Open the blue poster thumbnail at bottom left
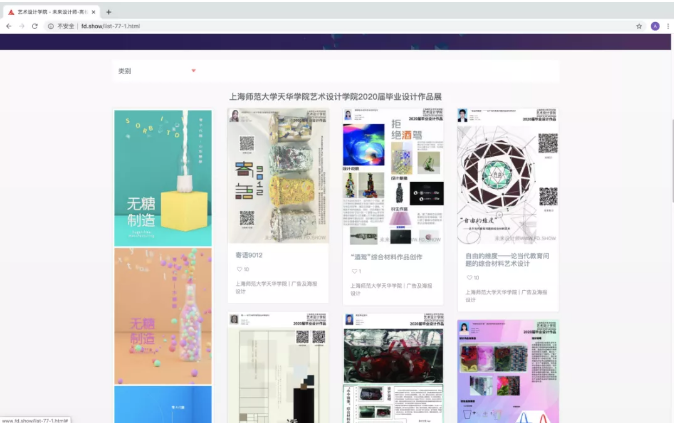This screenshot has width=674, height=423. click(163, 404)
